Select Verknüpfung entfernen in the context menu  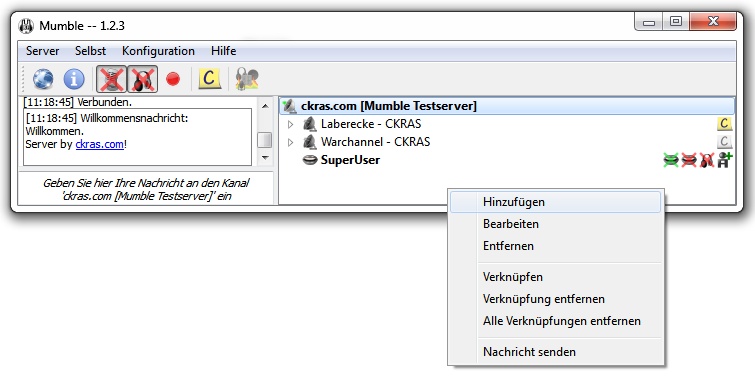pos(556,299)
